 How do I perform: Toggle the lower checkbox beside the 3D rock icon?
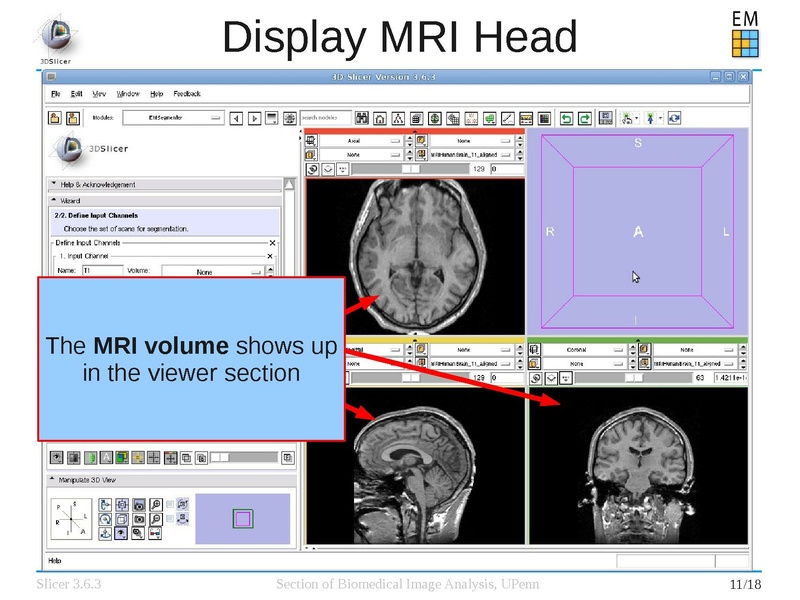tap(170, 519)
